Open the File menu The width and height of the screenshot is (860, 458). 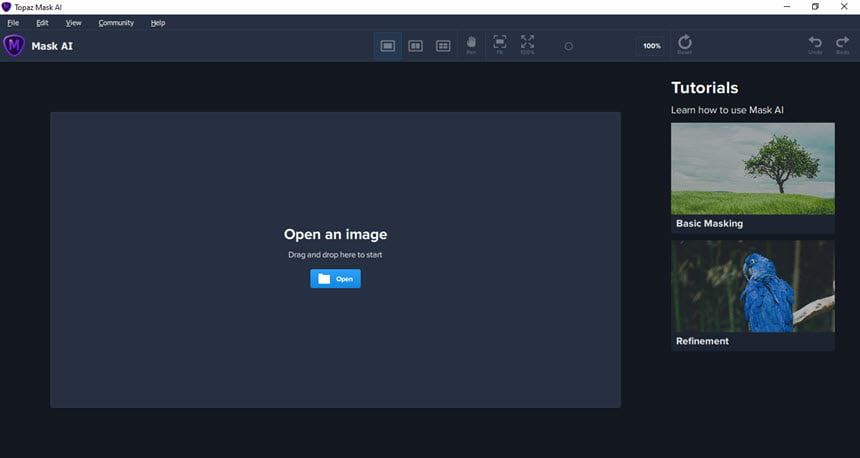click(x=13, y=23)
